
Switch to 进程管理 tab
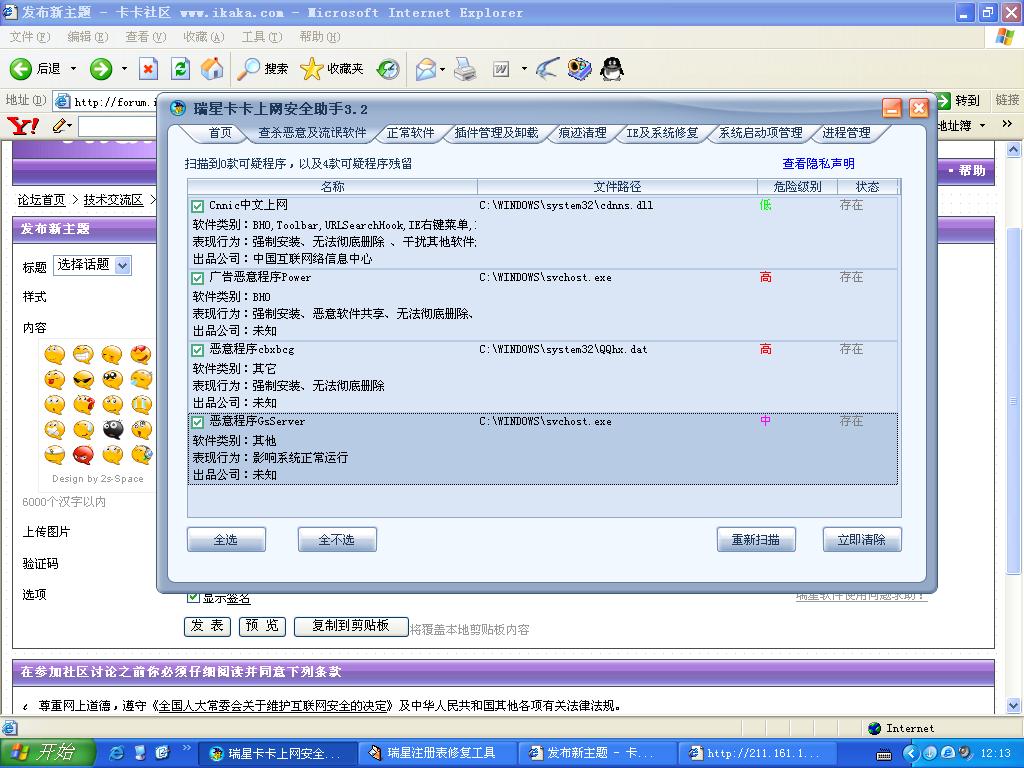846,133
